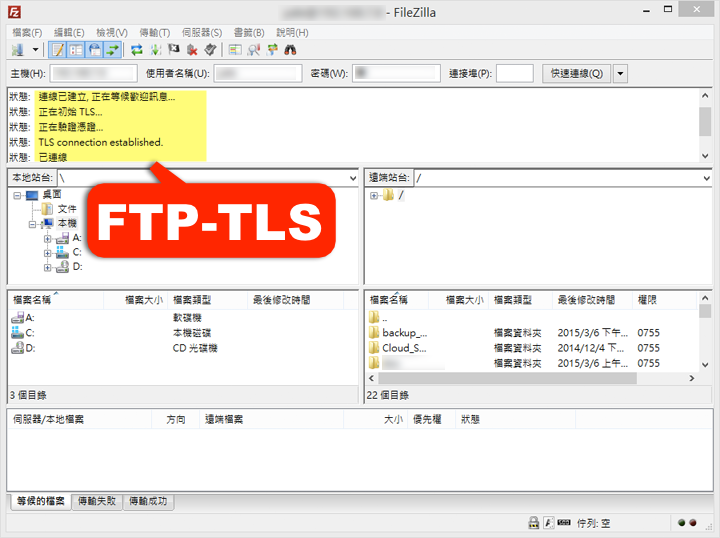Select the 'TLS connection established.' log line
This screenshot has width=720, height=538.
tap(101, 142)
